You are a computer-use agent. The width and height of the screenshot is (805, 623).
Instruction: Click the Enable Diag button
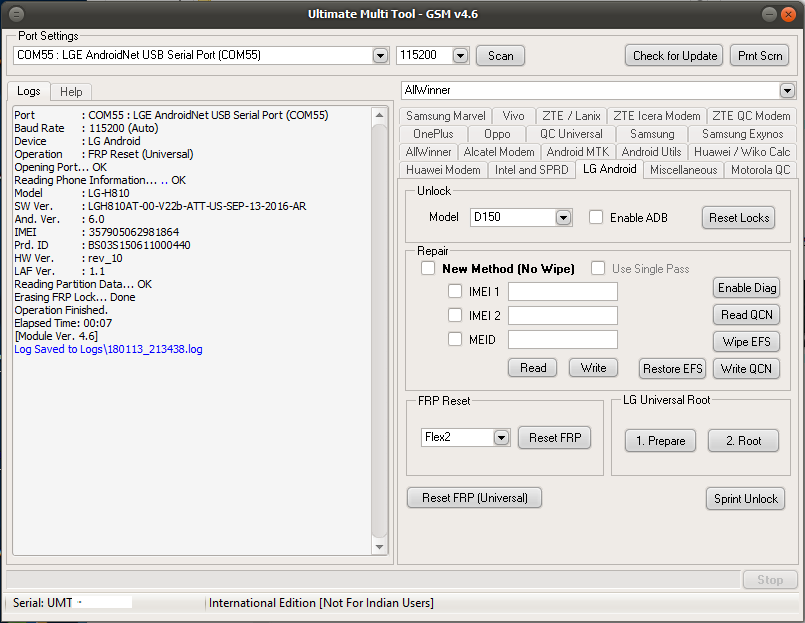pyautogui.click(x=746, y=288)
